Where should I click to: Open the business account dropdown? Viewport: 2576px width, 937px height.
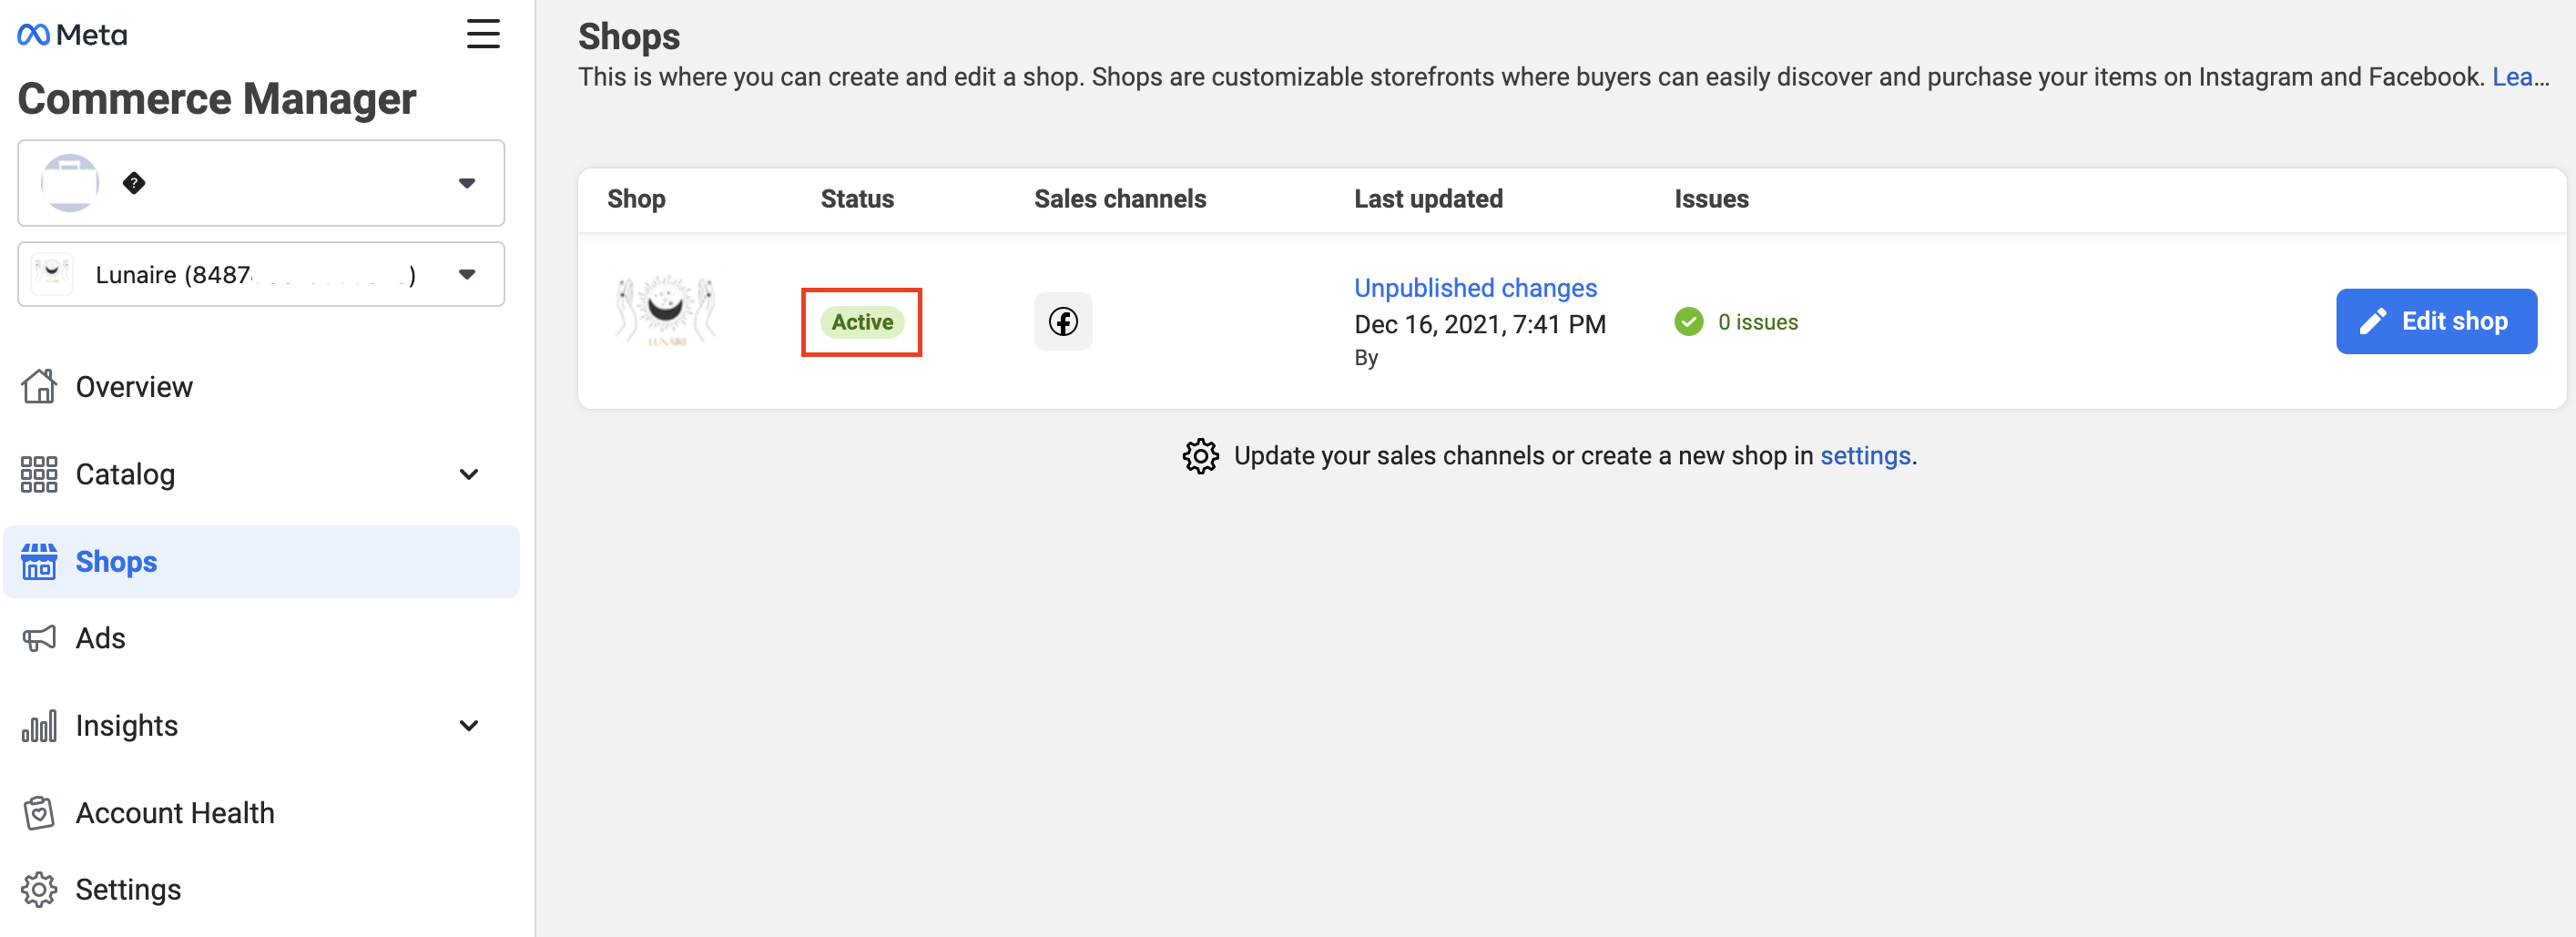coord(261,183)
